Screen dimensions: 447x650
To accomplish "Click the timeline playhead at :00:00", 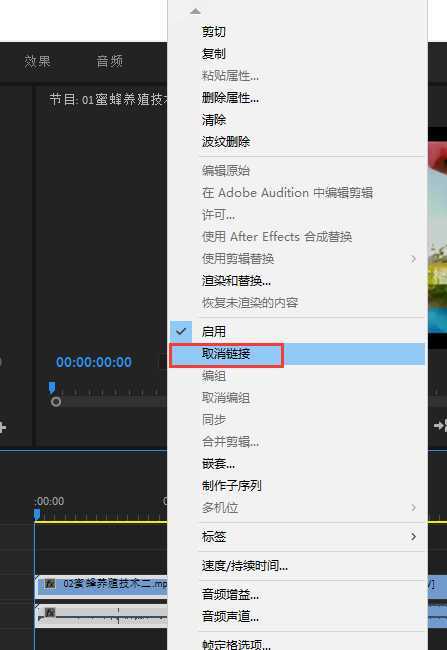I will point(37,514).
